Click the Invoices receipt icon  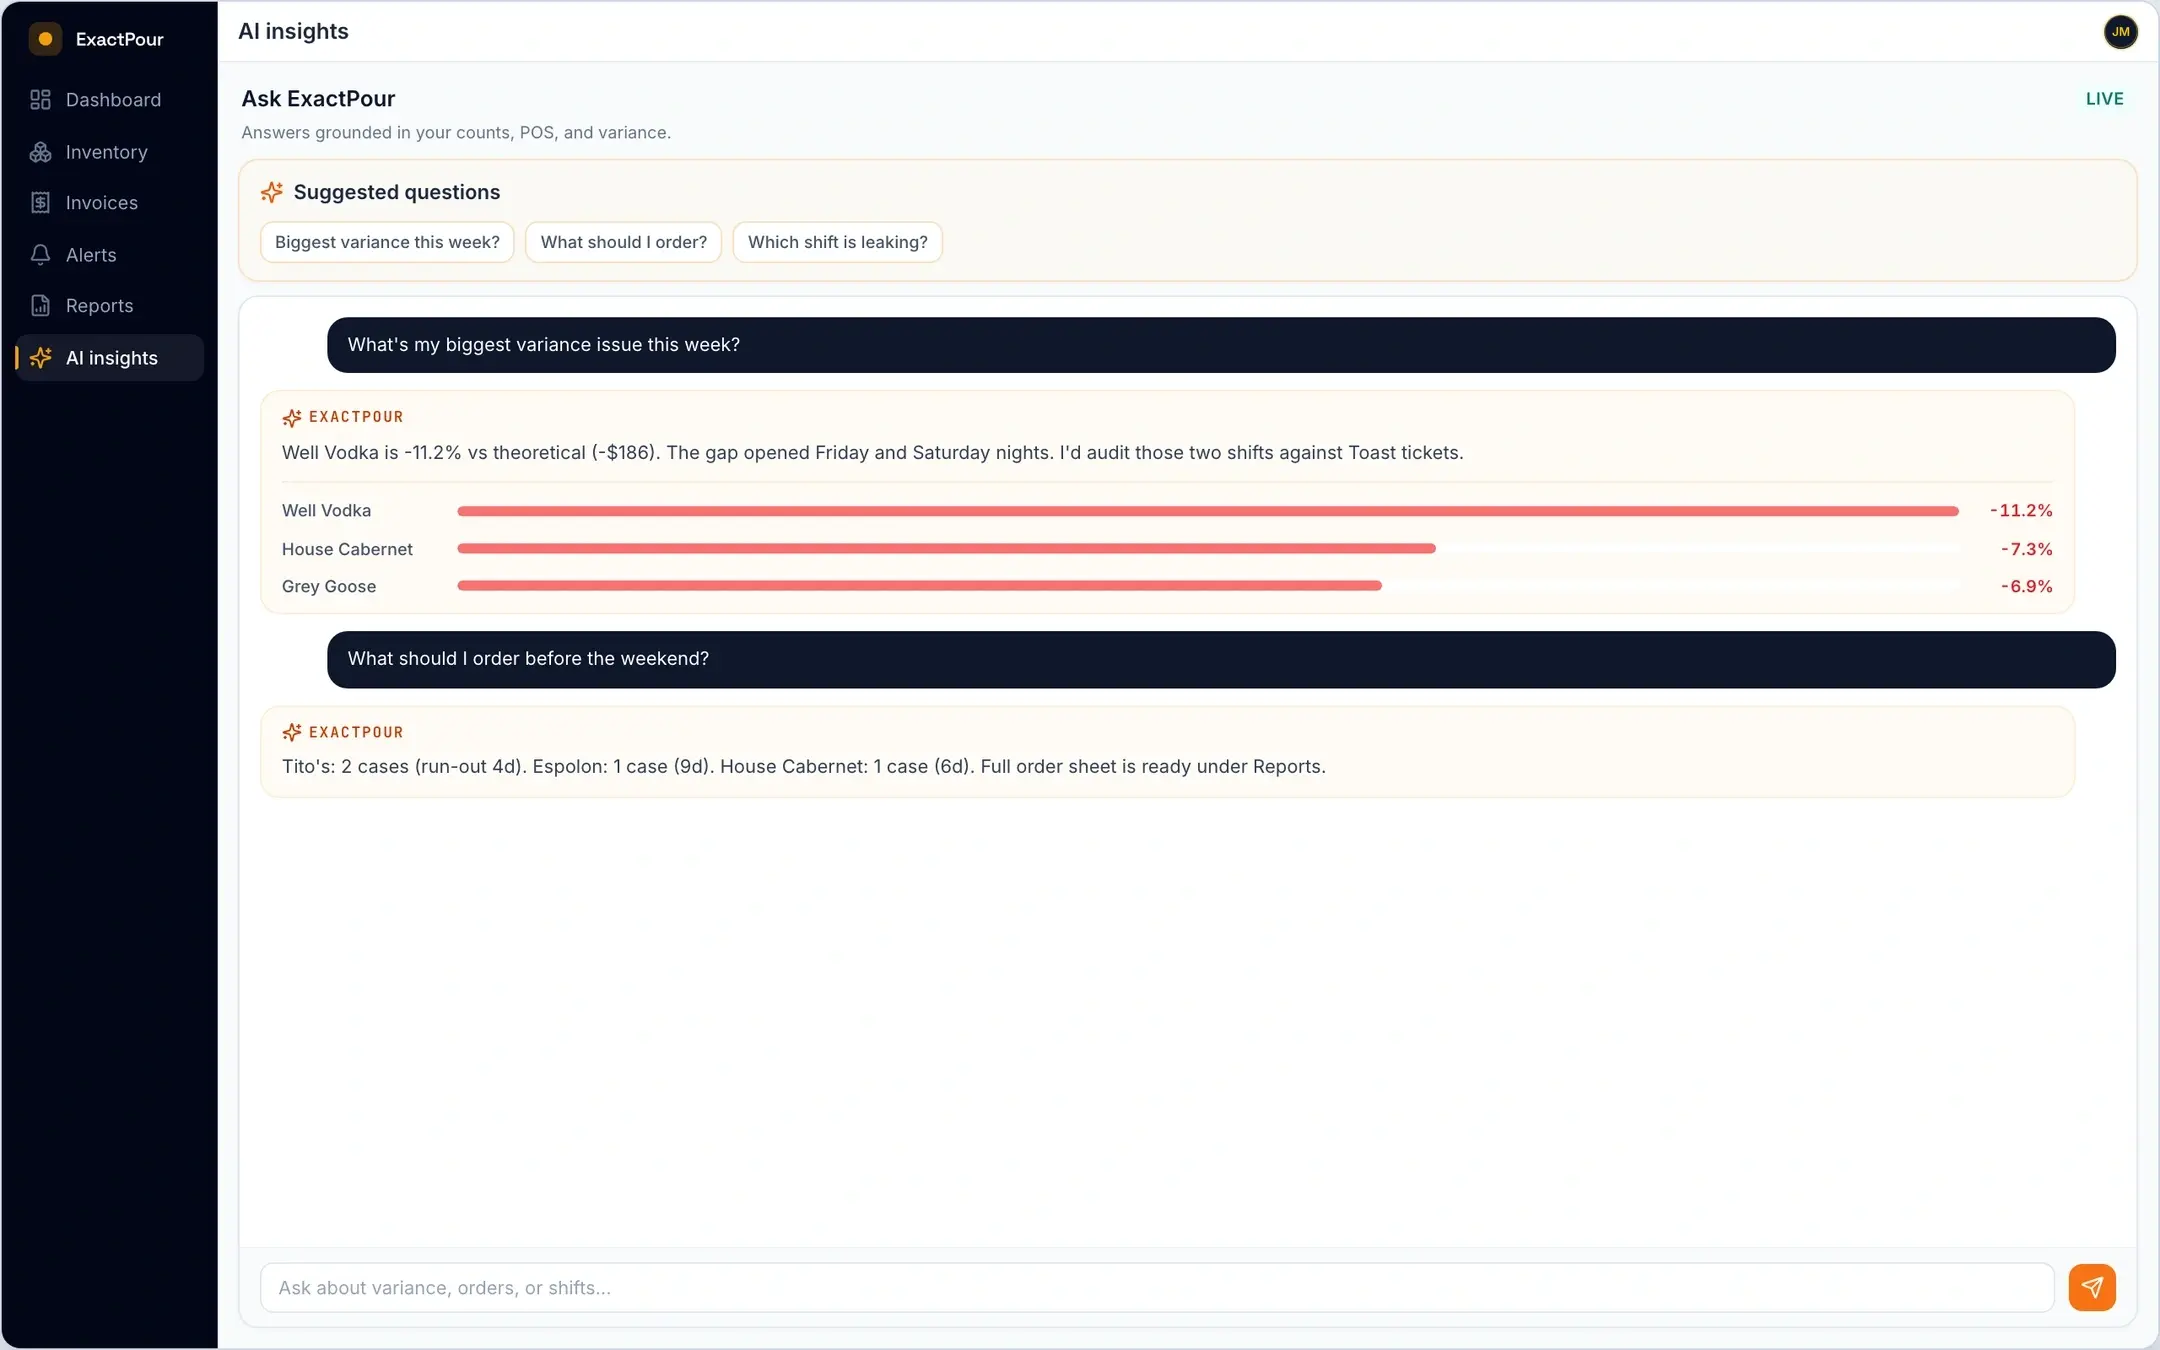[40, 203]
